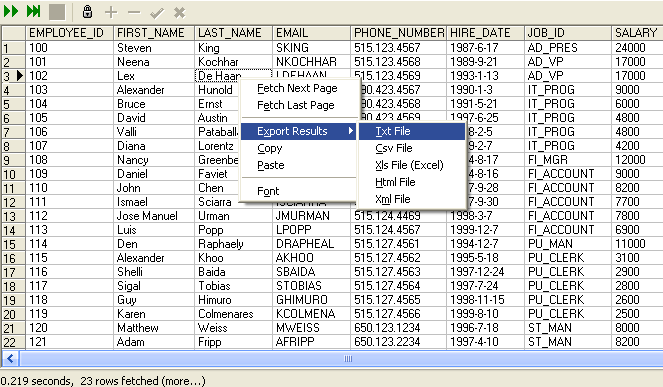The width and height of the screenshot is (663, 387).
Task: Click the JOB_ID column header
Action: (568, 33)
